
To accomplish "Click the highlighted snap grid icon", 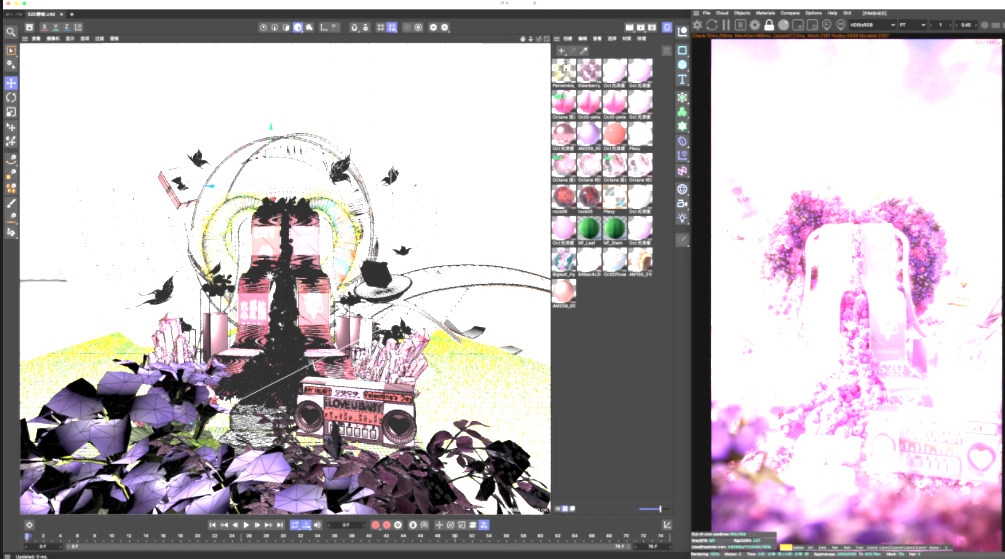I will point(392,28).
